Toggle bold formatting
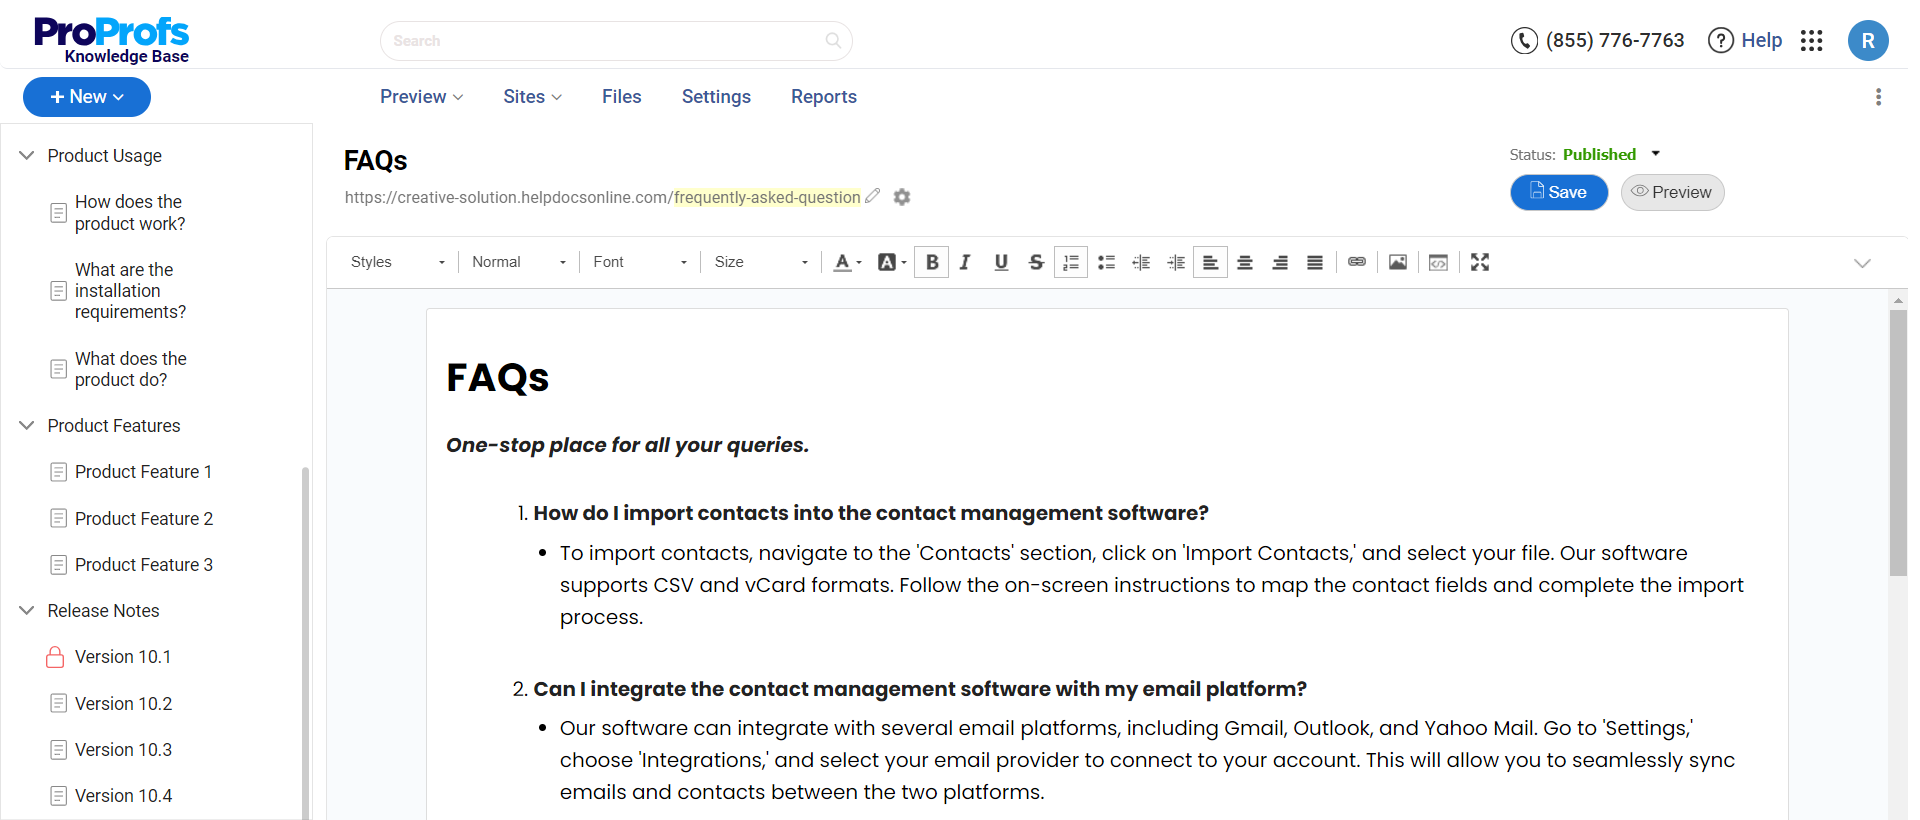This screenshot has height=820, width=1920. pos(932,262)
